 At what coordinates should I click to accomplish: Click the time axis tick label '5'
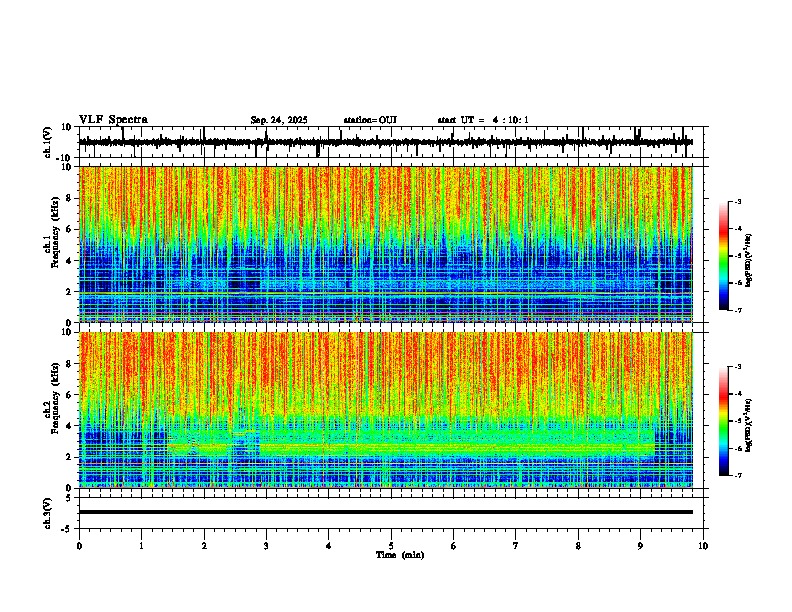point(391,546)
